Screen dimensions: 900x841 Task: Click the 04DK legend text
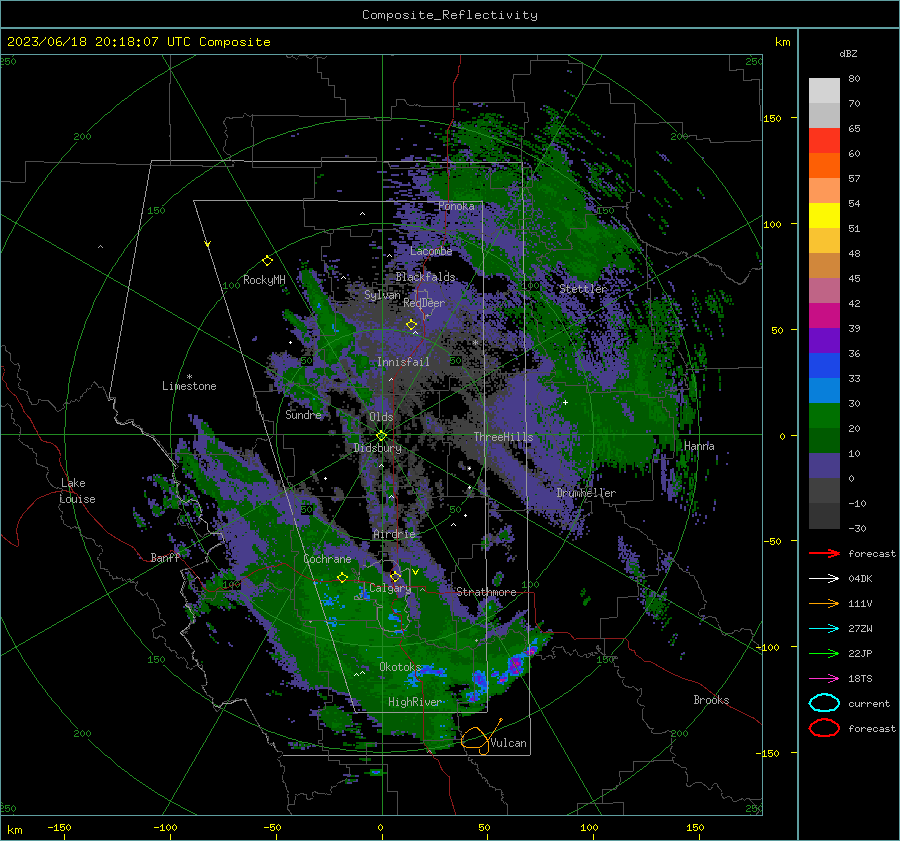pos(860,579)
